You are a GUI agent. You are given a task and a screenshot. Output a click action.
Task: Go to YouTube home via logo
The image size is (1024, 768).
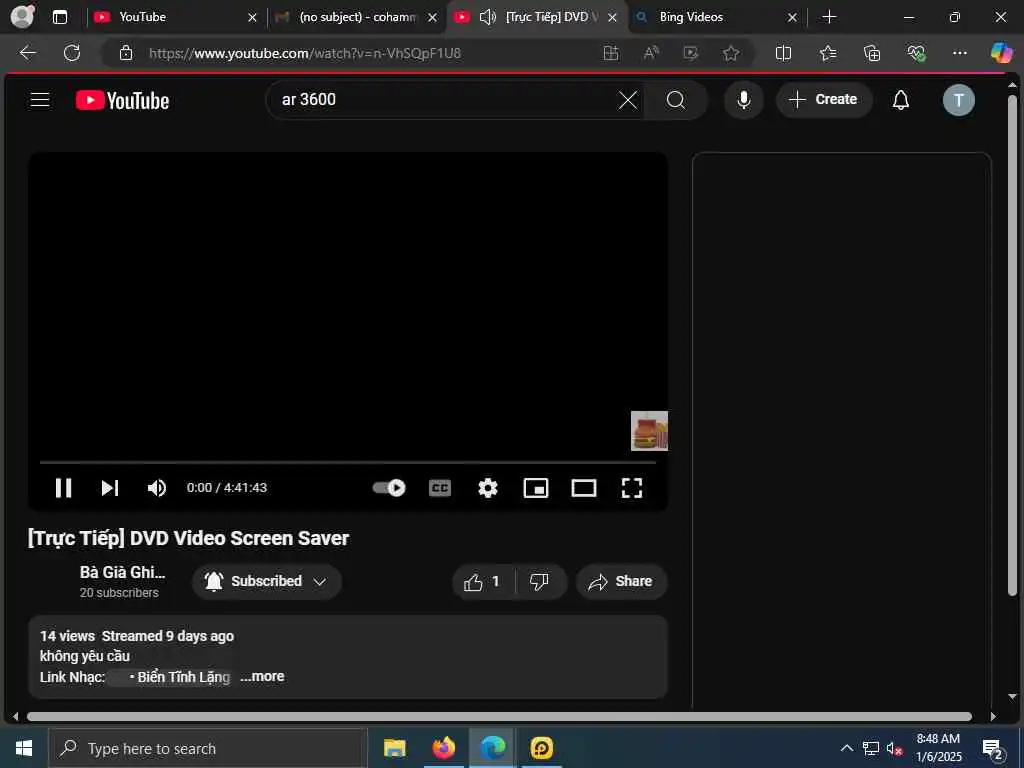pos(122,101)
